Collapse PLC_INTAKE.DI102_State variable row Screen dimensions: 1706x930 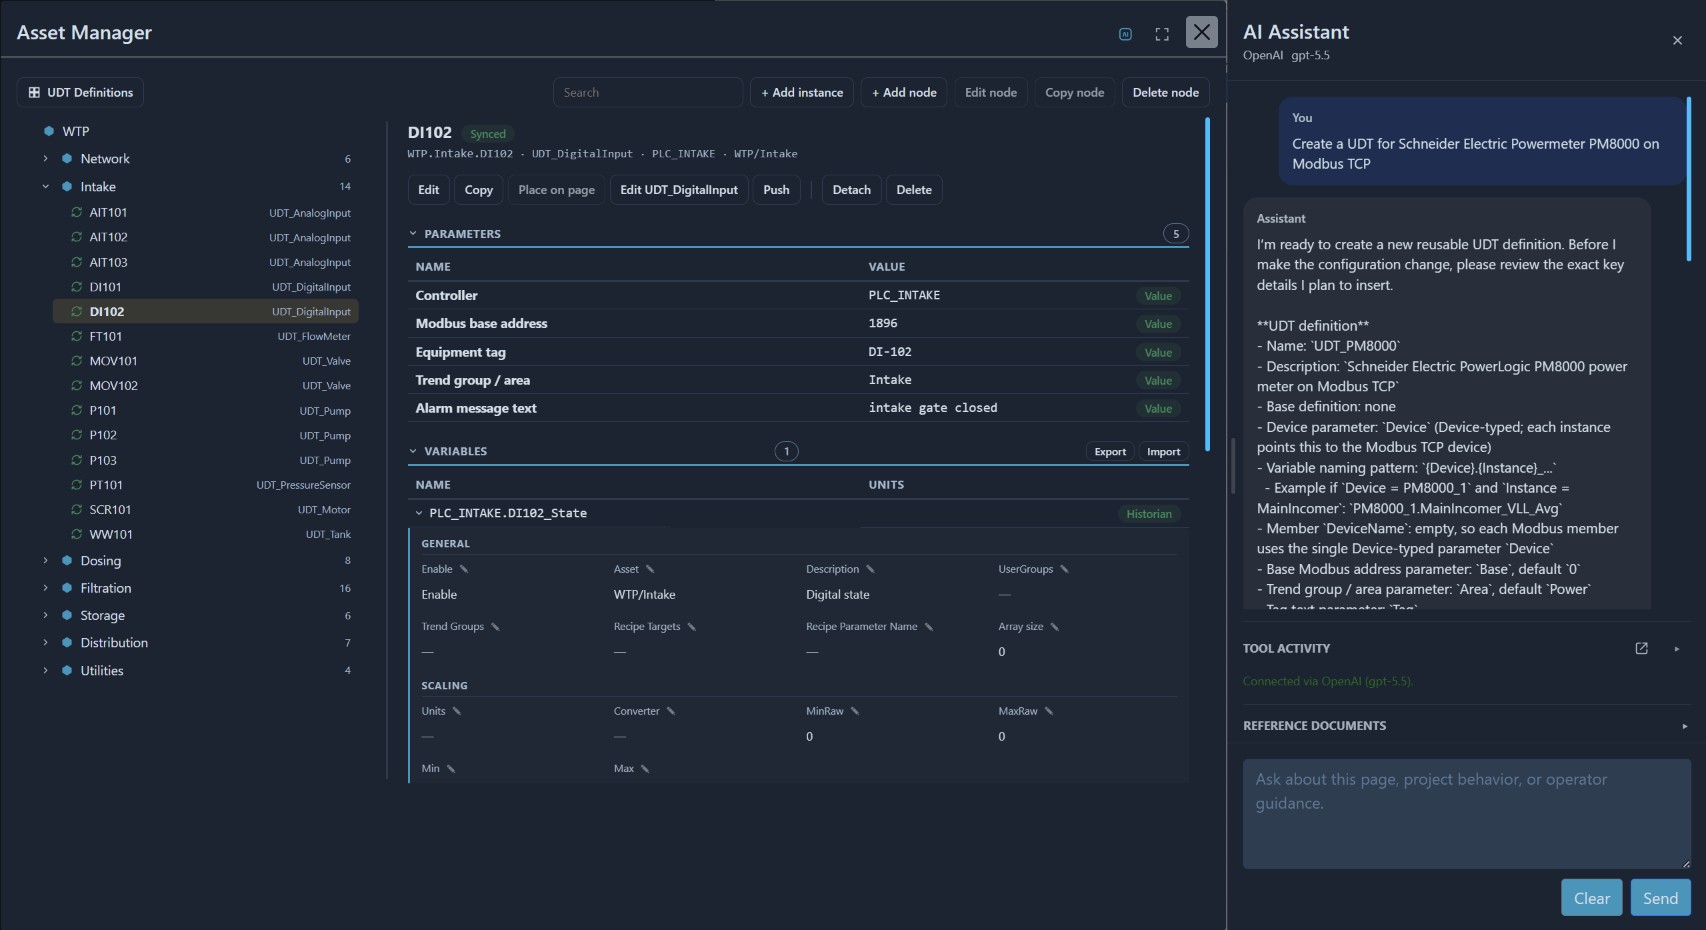[419, 513]
